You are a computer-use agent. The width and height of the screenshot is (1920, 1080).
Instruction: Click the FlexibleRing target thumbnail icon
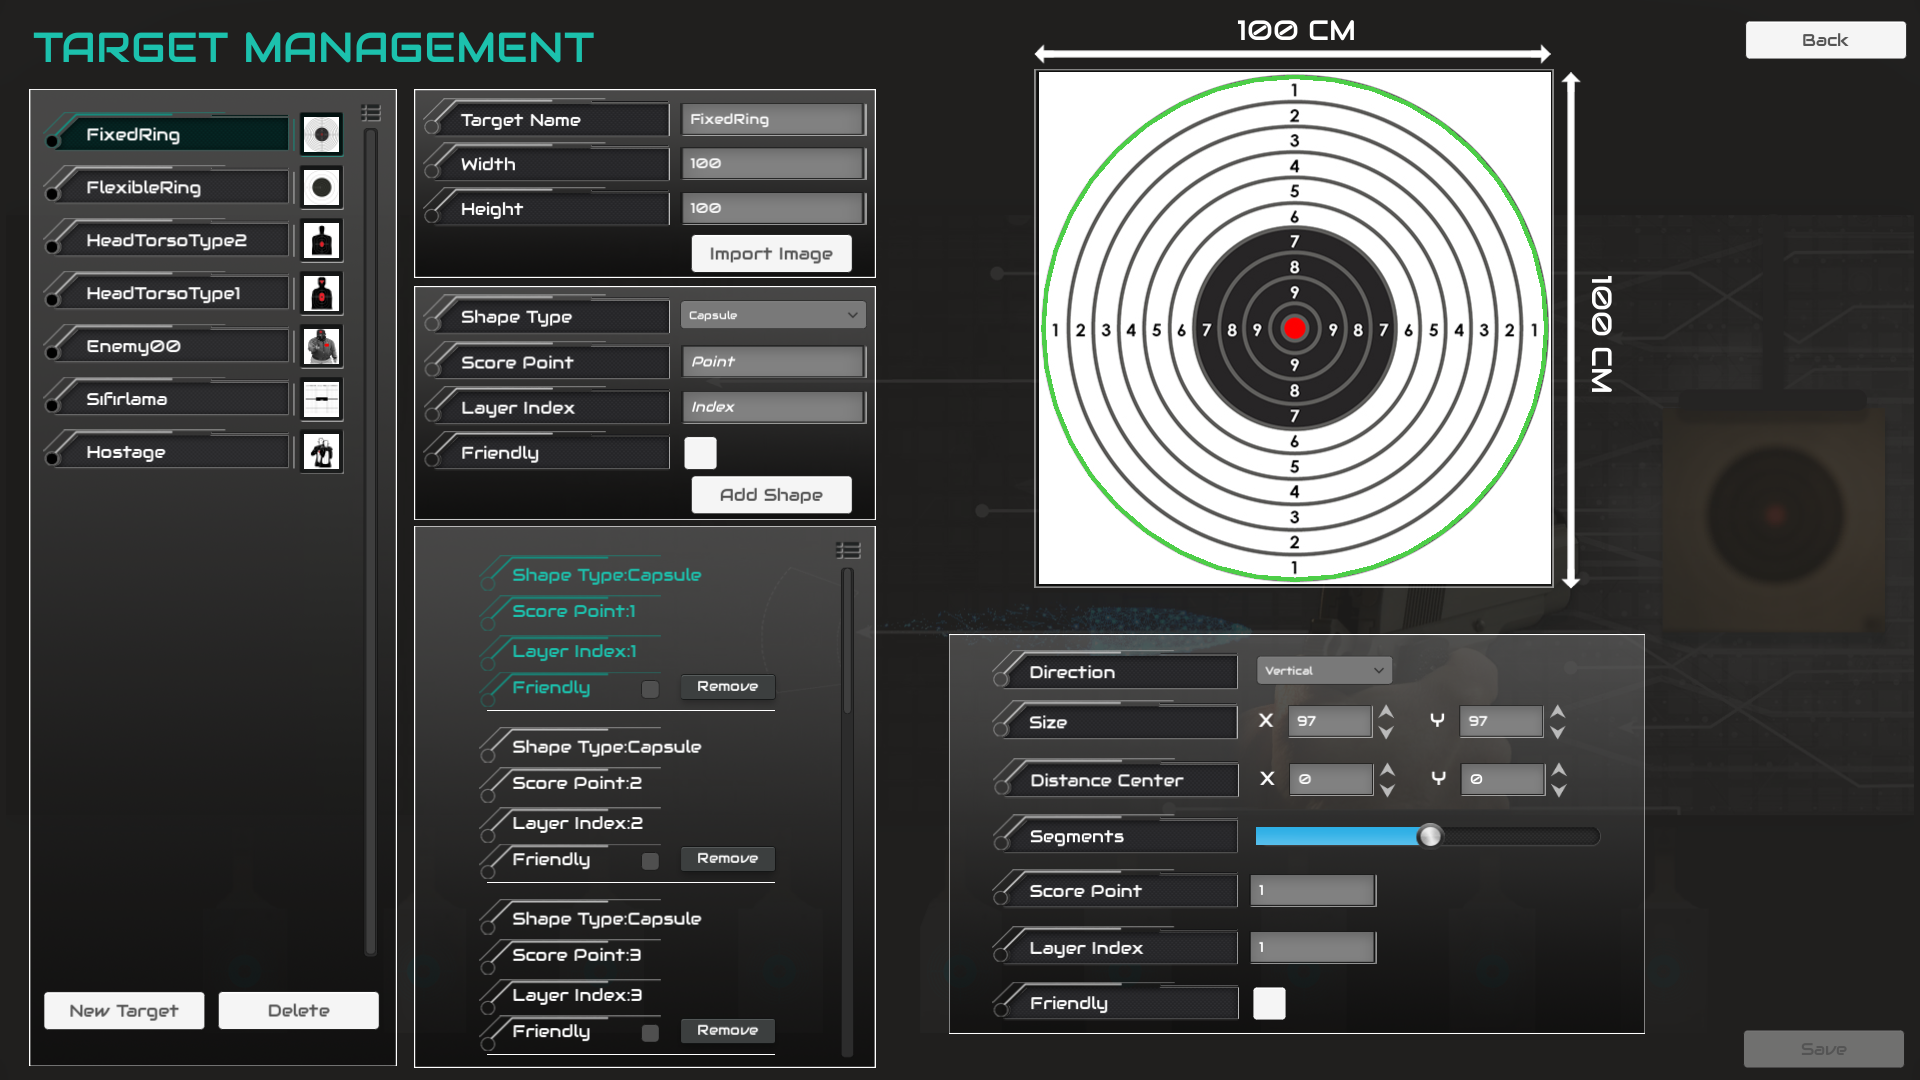[x=321, y=187]
